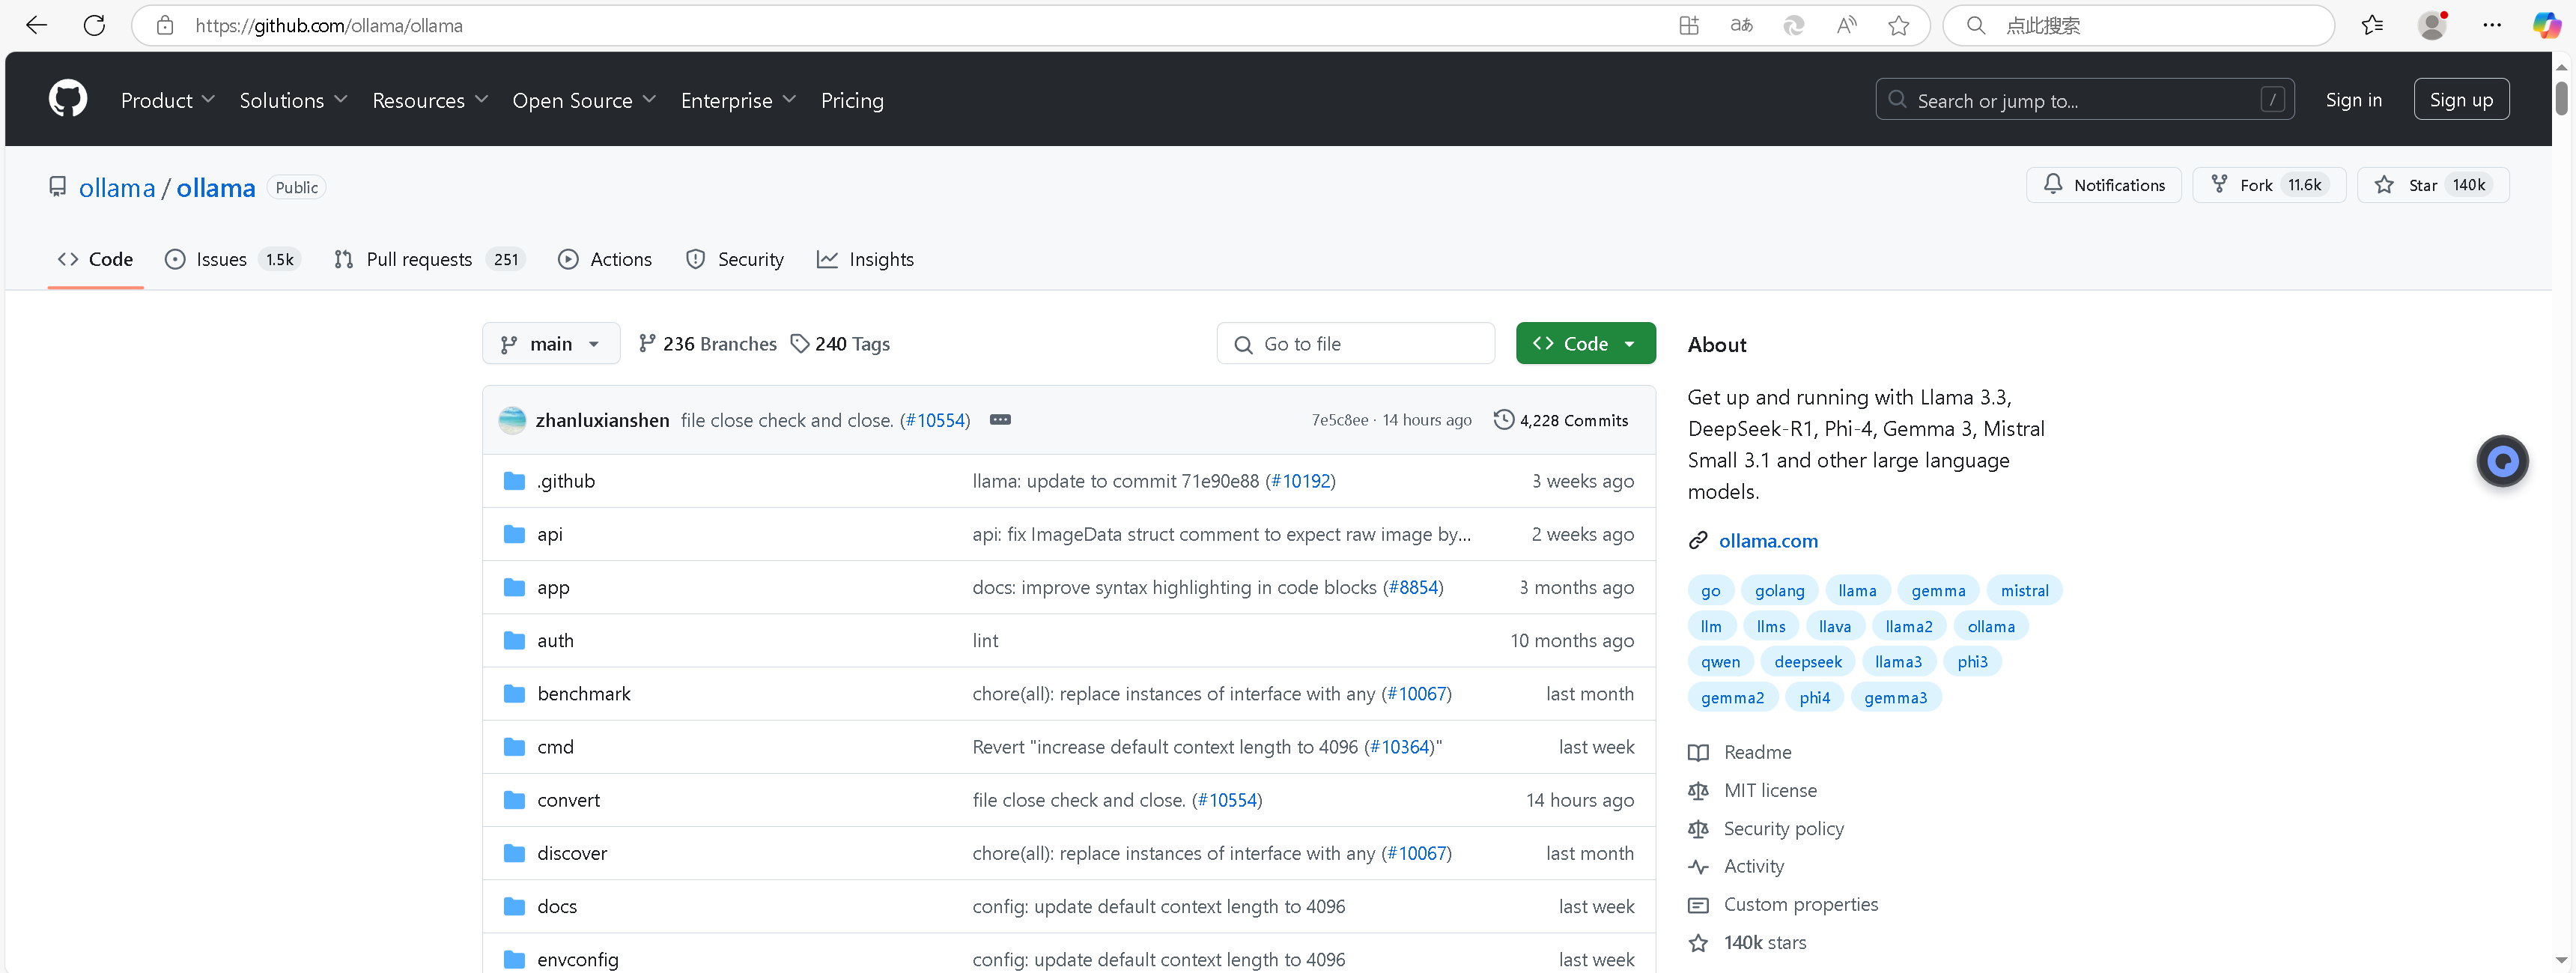Viewport: 2576px width, 973px height.
Task: Expand the Open Source menu
Action: tap(584, 100)
